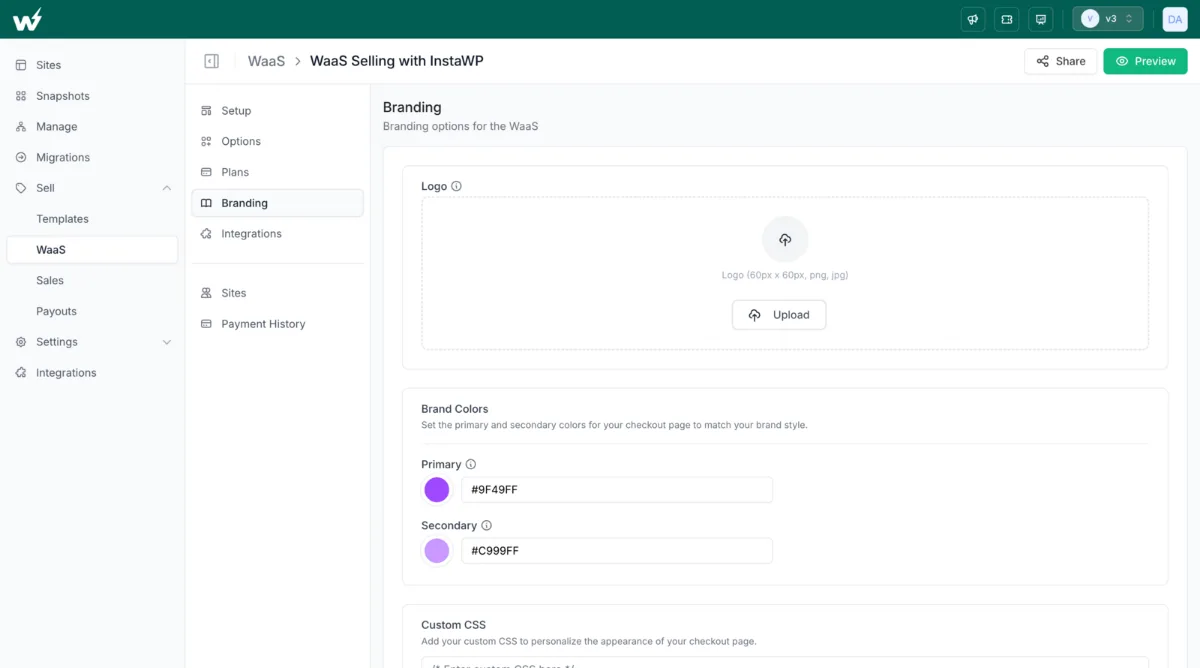Viewport: 1200px width, 668px height.
Task: Click the cloud upload circle icon
Action: (x=785, y=240)
